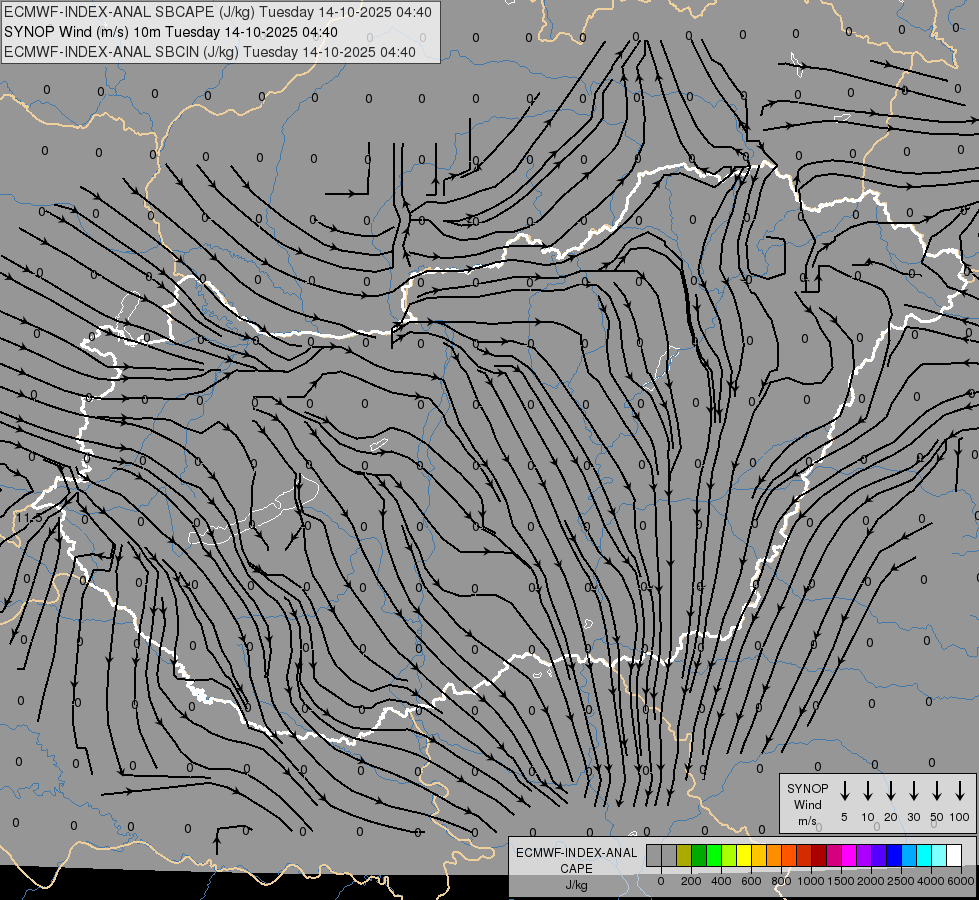
Task: Pick the bright green CAPE legend swatch
Action: [x=714, y=855]
